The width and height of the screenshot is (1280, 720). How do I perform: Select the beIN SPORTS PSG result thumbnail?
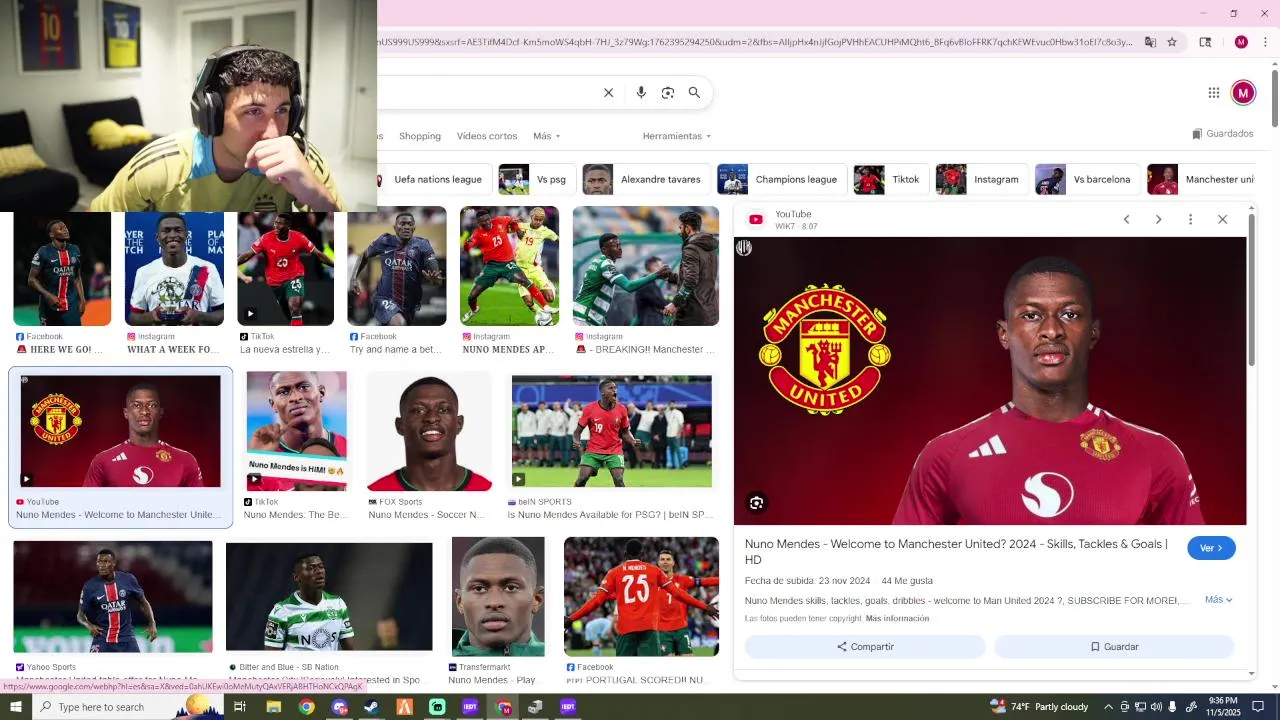coord(612,431)
